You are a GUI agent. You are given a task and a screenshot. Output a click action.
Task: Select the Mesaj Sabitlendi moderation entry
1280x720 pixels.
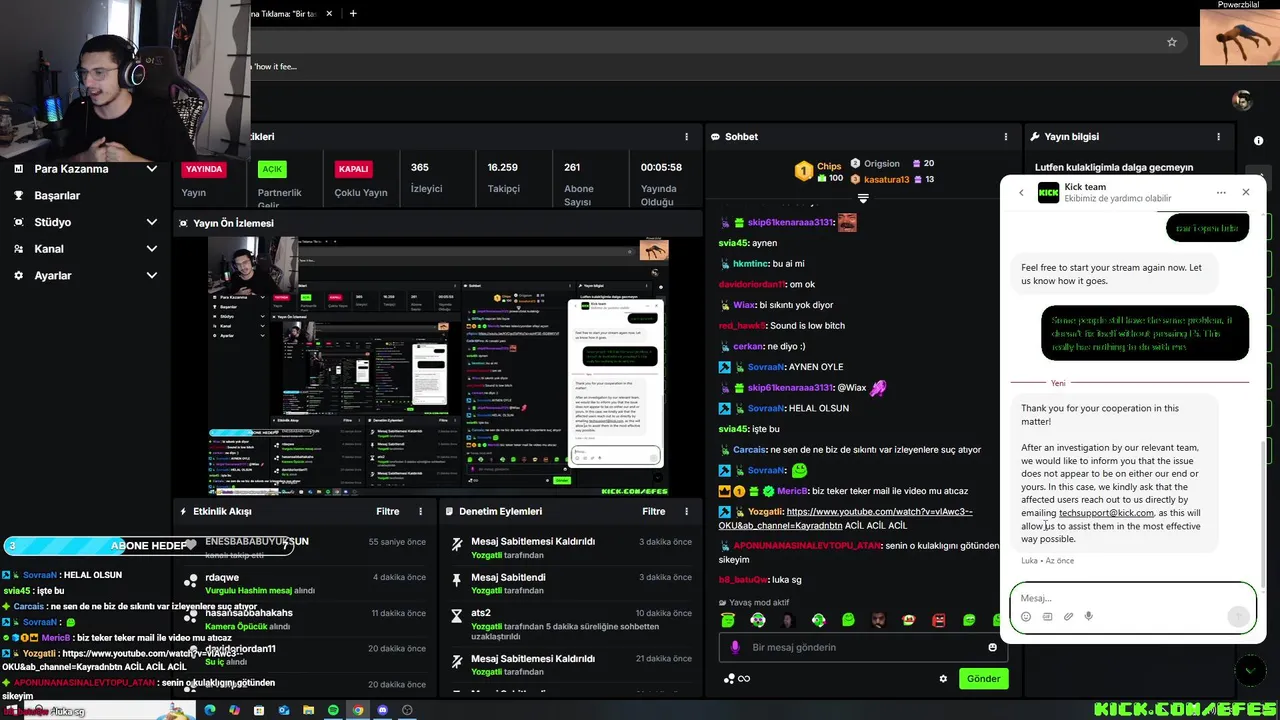tap(572, 584)
